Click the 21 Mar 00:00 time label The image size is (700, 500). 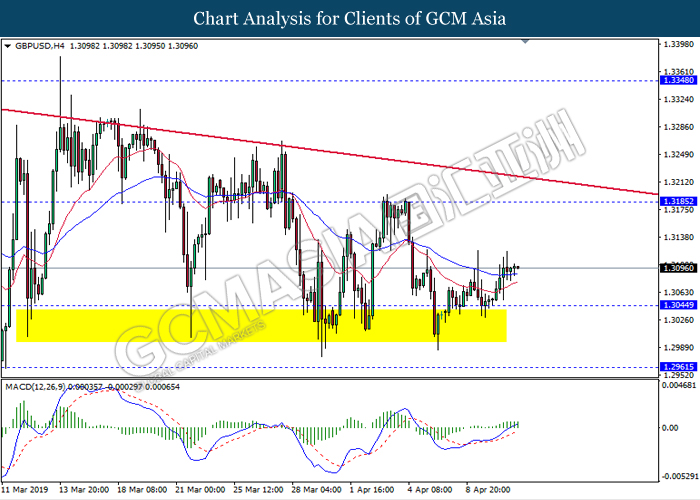(200, 490)
